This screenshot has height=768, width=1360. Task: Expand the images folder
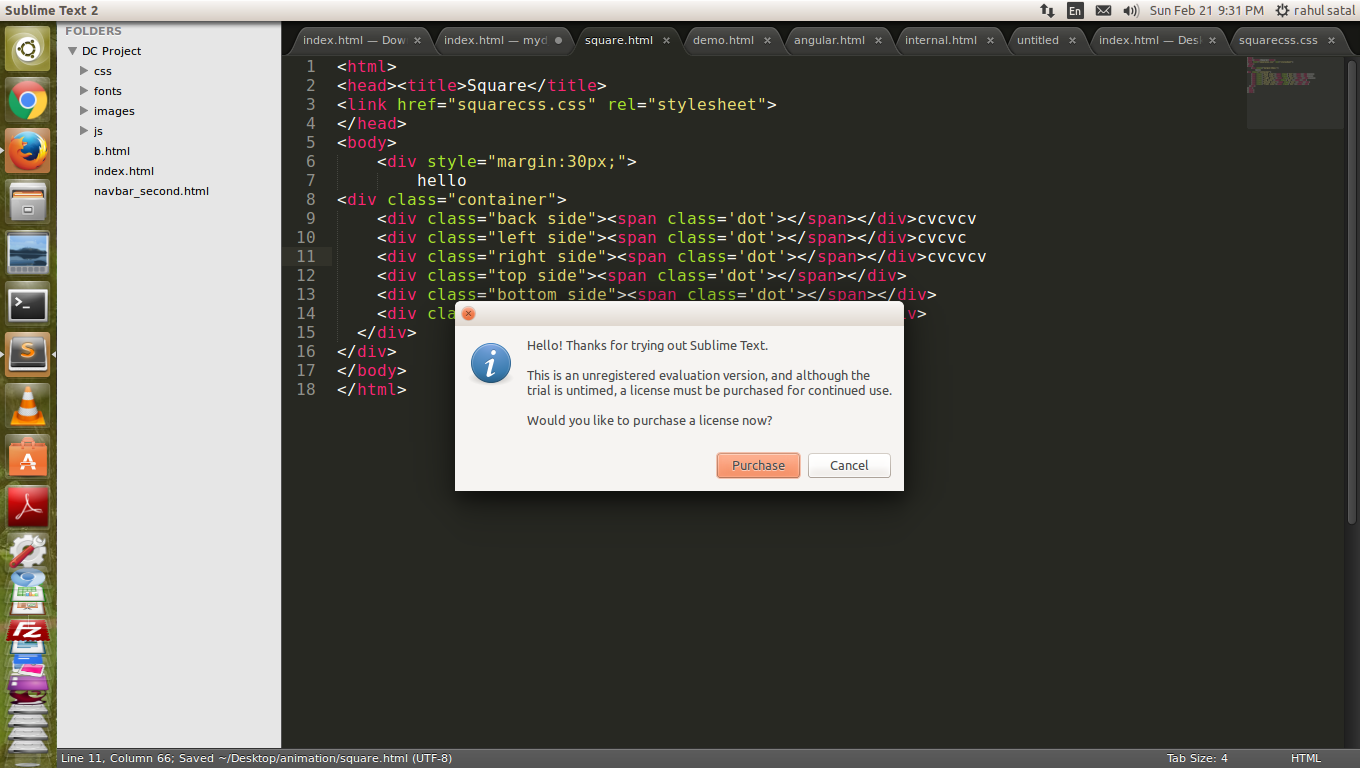tap(84, 110)
